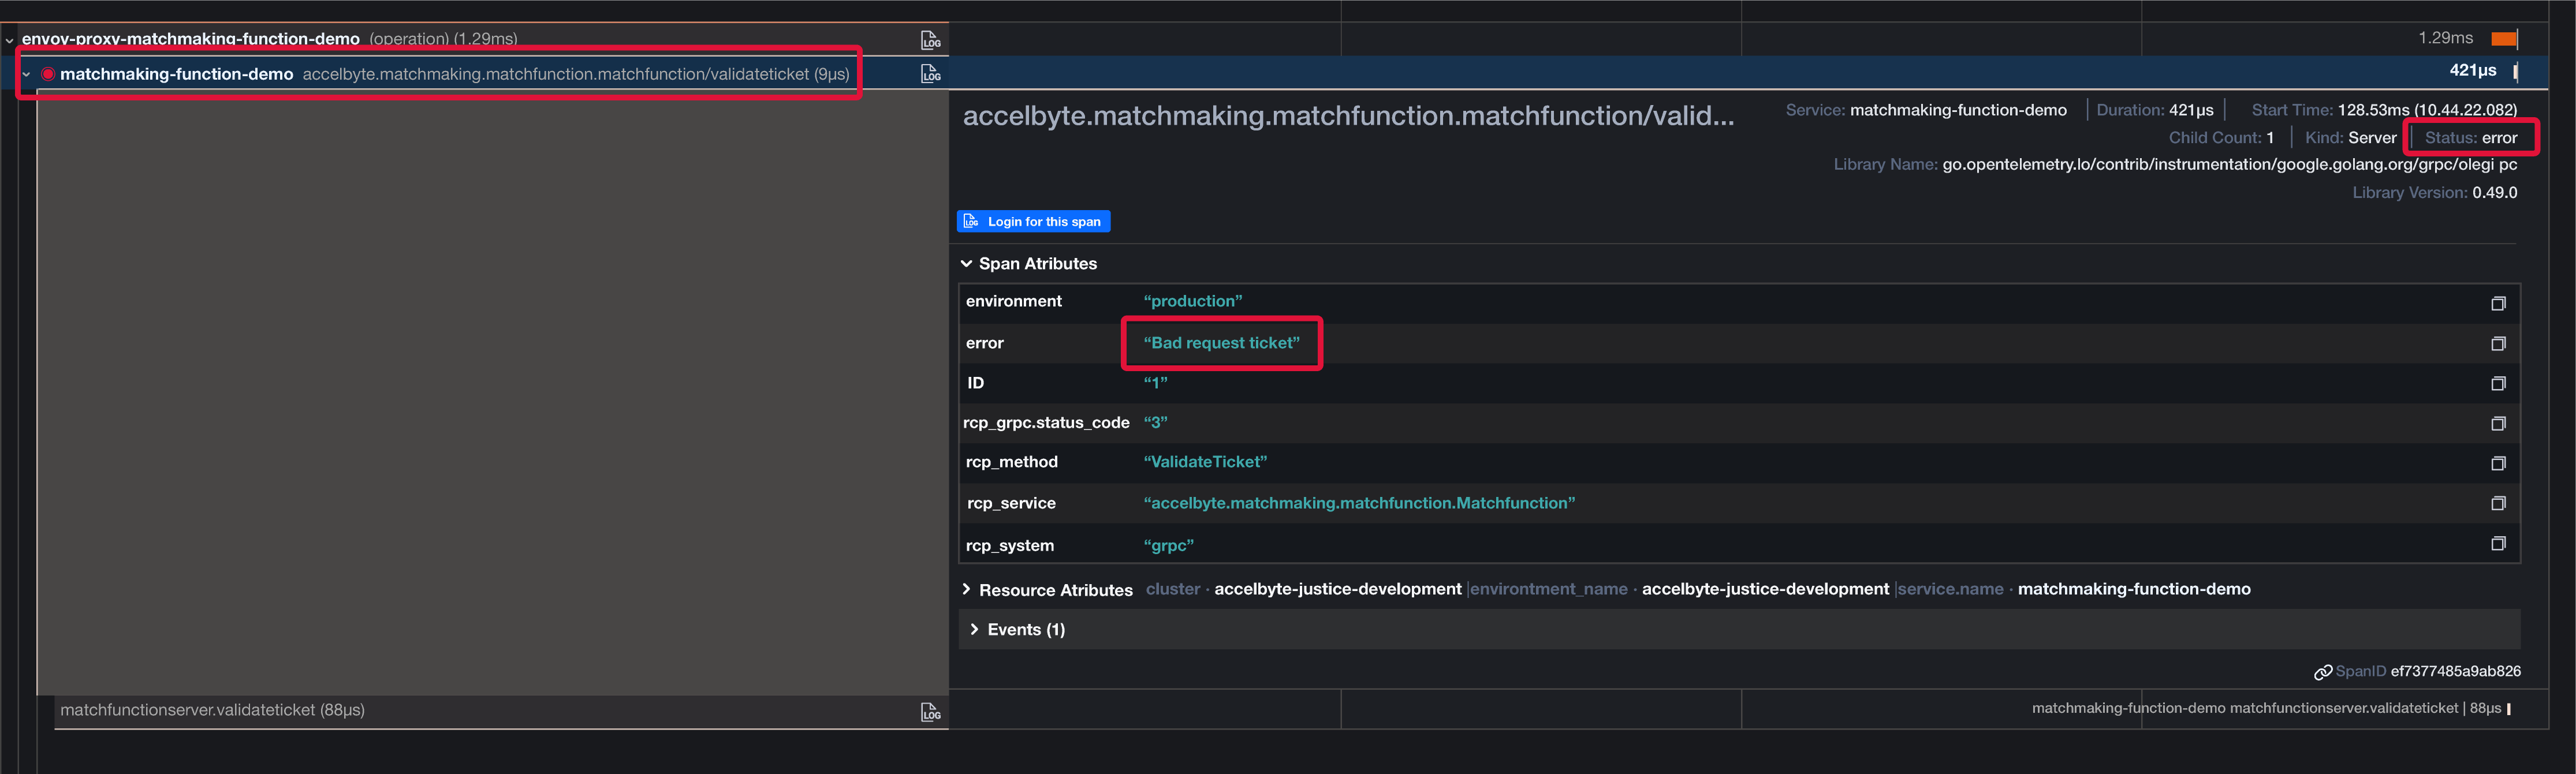Click the Duration: 421µs field
Viewport: 2576px width, 774px height.
click(2154, 110)
